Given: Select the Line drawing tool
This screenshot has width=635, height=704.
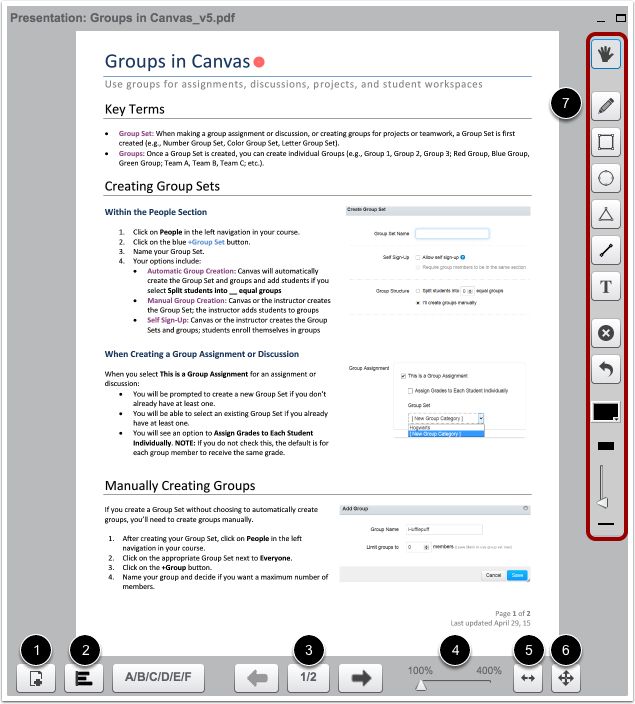Looking at the screenshot, I should (x=606, y=250).
